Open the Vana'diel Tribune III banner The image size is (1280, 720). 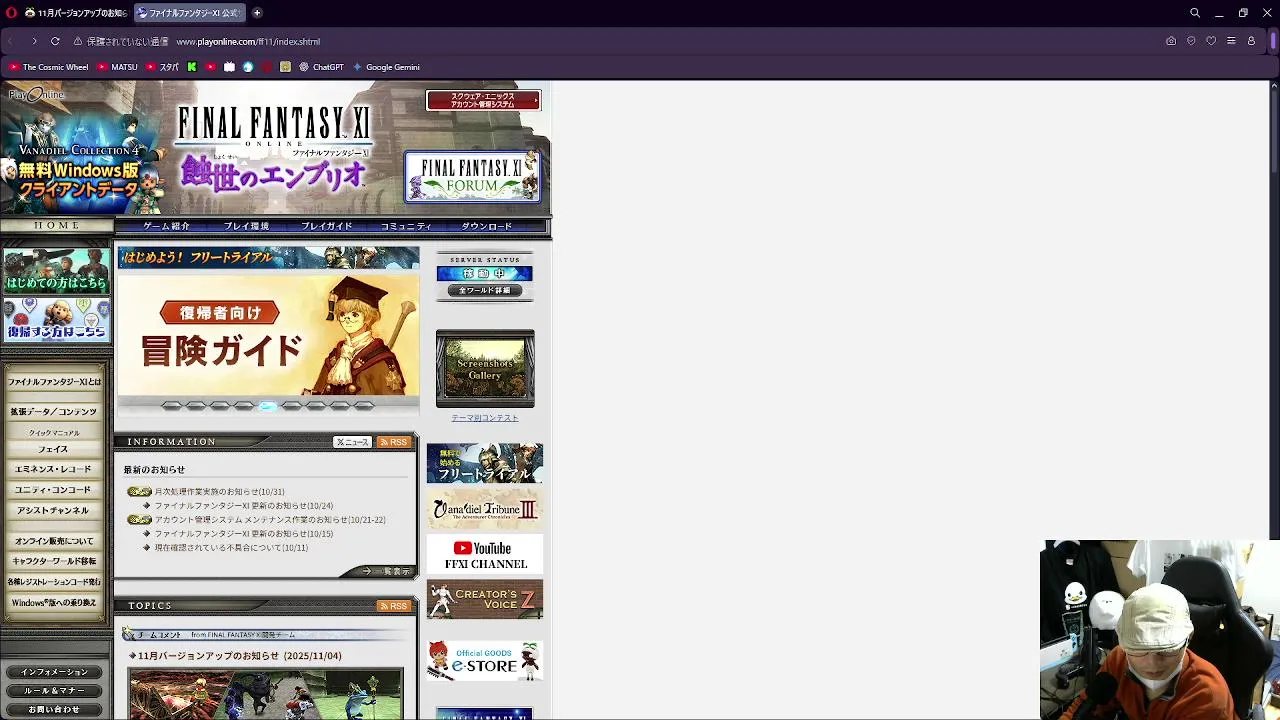coord(485,510)
